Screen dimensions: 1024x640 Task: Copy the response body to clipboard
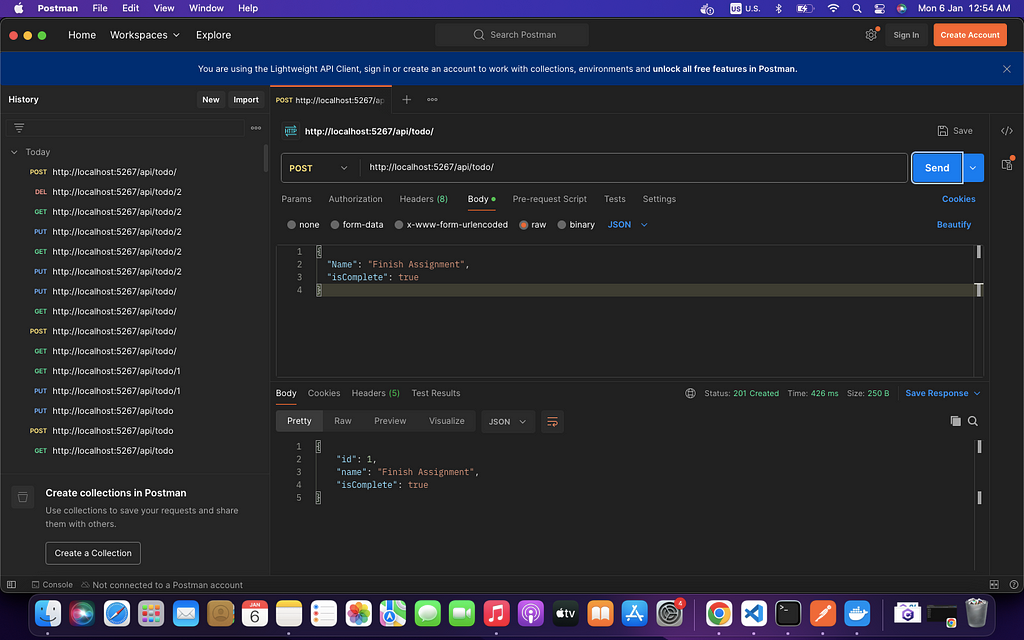[955, 421]
